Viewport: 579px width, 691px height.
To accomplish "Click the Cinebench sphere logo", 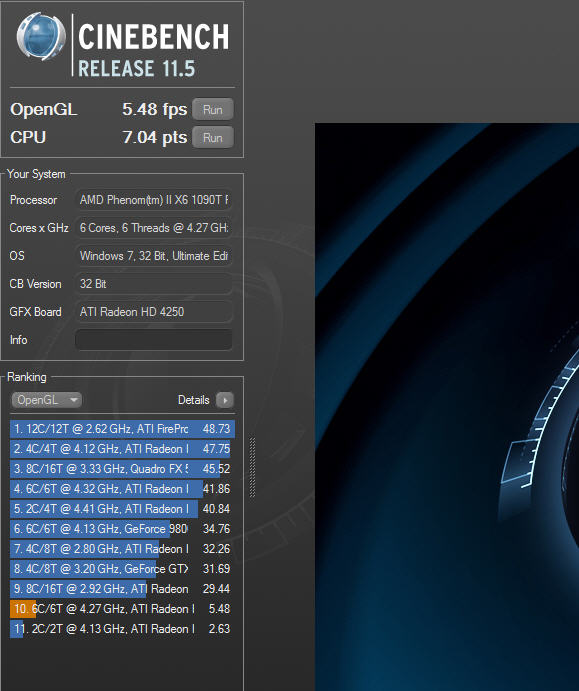I will pyautogui.click(x=41, y=37).
